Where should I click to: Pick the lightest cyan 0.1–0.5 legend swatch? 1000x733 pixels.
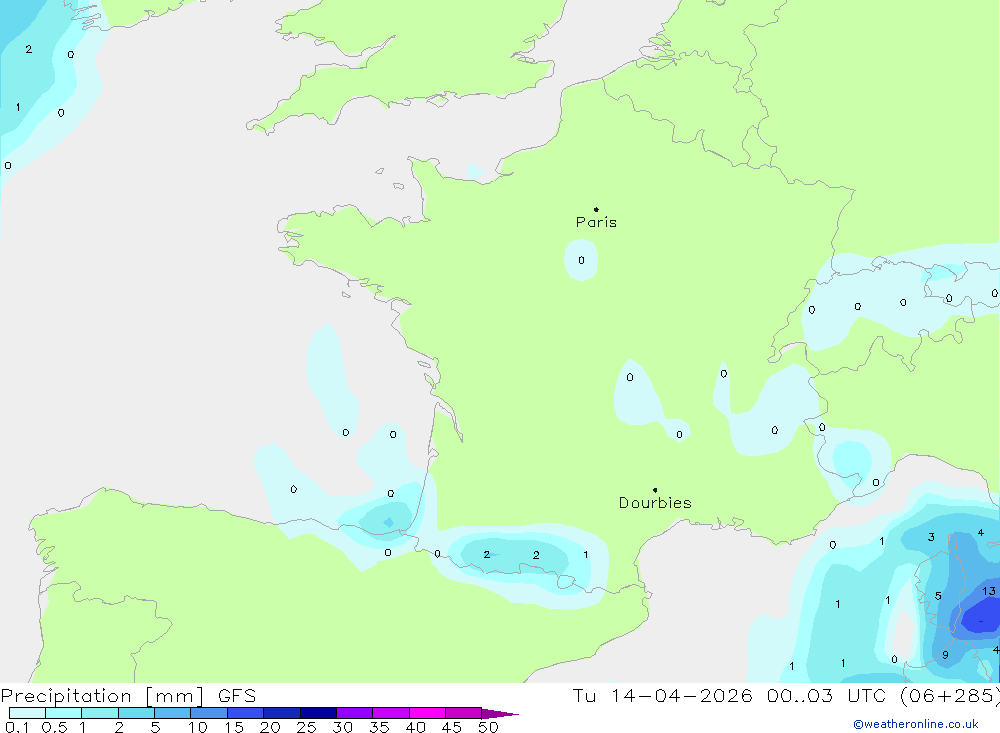(x=27, y=713)
